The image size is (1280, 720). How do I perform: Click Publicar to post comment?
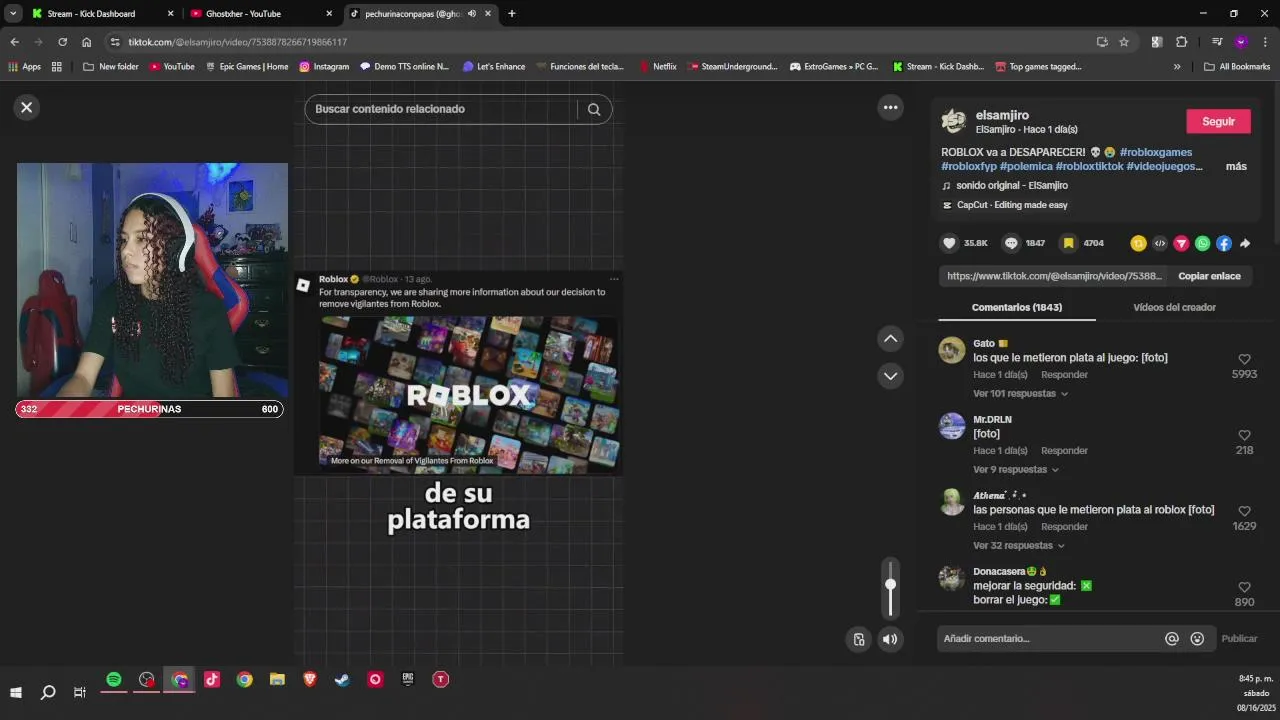click(x=1239, y=639)
